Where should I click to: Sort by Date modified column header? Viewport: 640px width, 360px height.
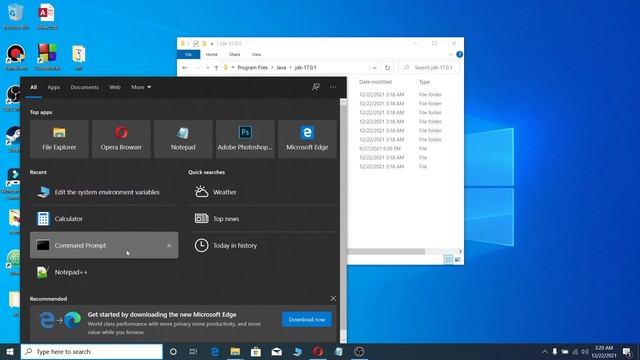tap(376, 82)
